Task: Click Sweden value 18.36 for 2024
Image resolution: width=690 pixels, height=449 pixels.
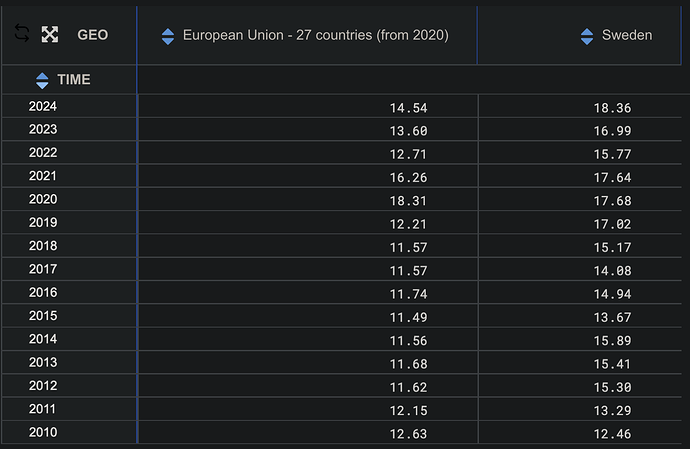Action: [612, 108]
